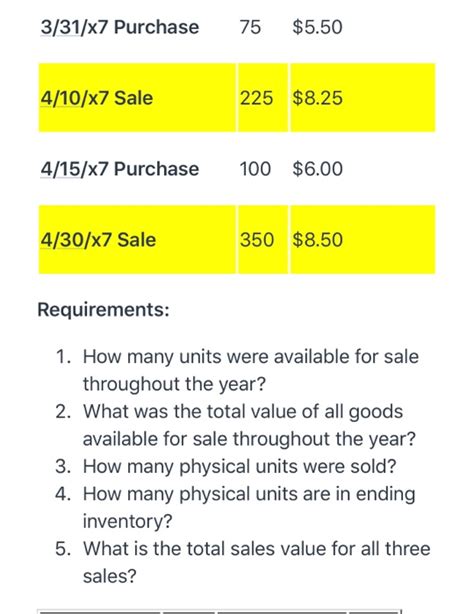Select the $8.50 highlighted price cell
Screen dimensions: 474x614
click(x=363, y=239)
